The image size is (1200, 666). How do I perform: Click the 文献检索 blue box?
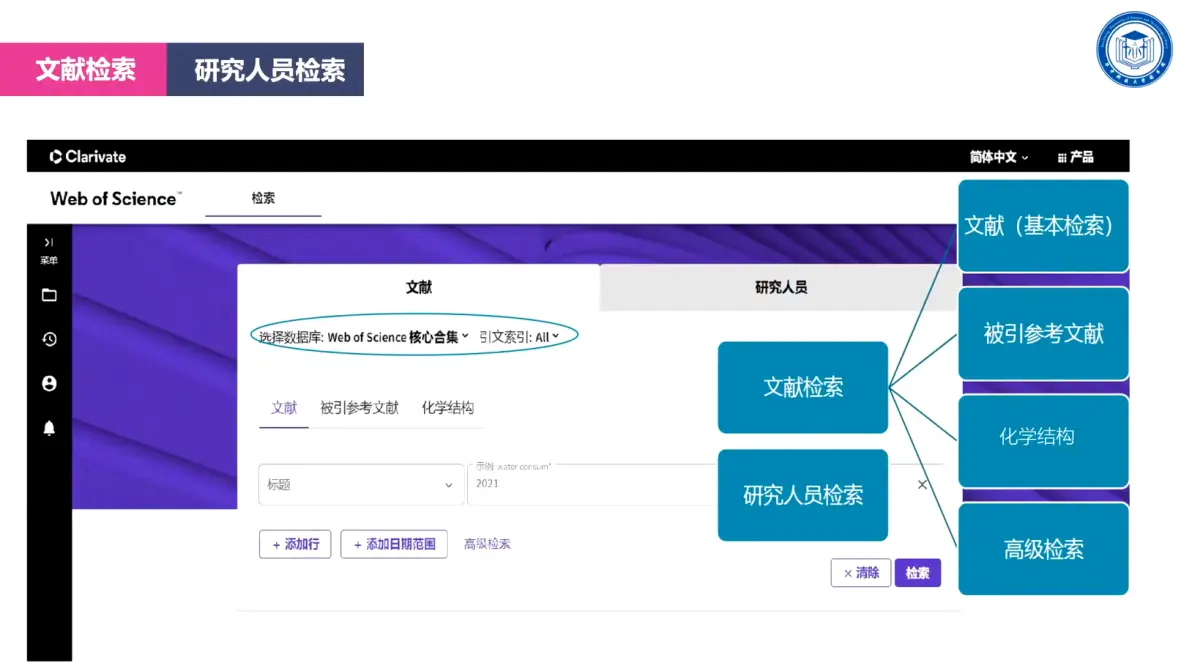click(803, 387)
